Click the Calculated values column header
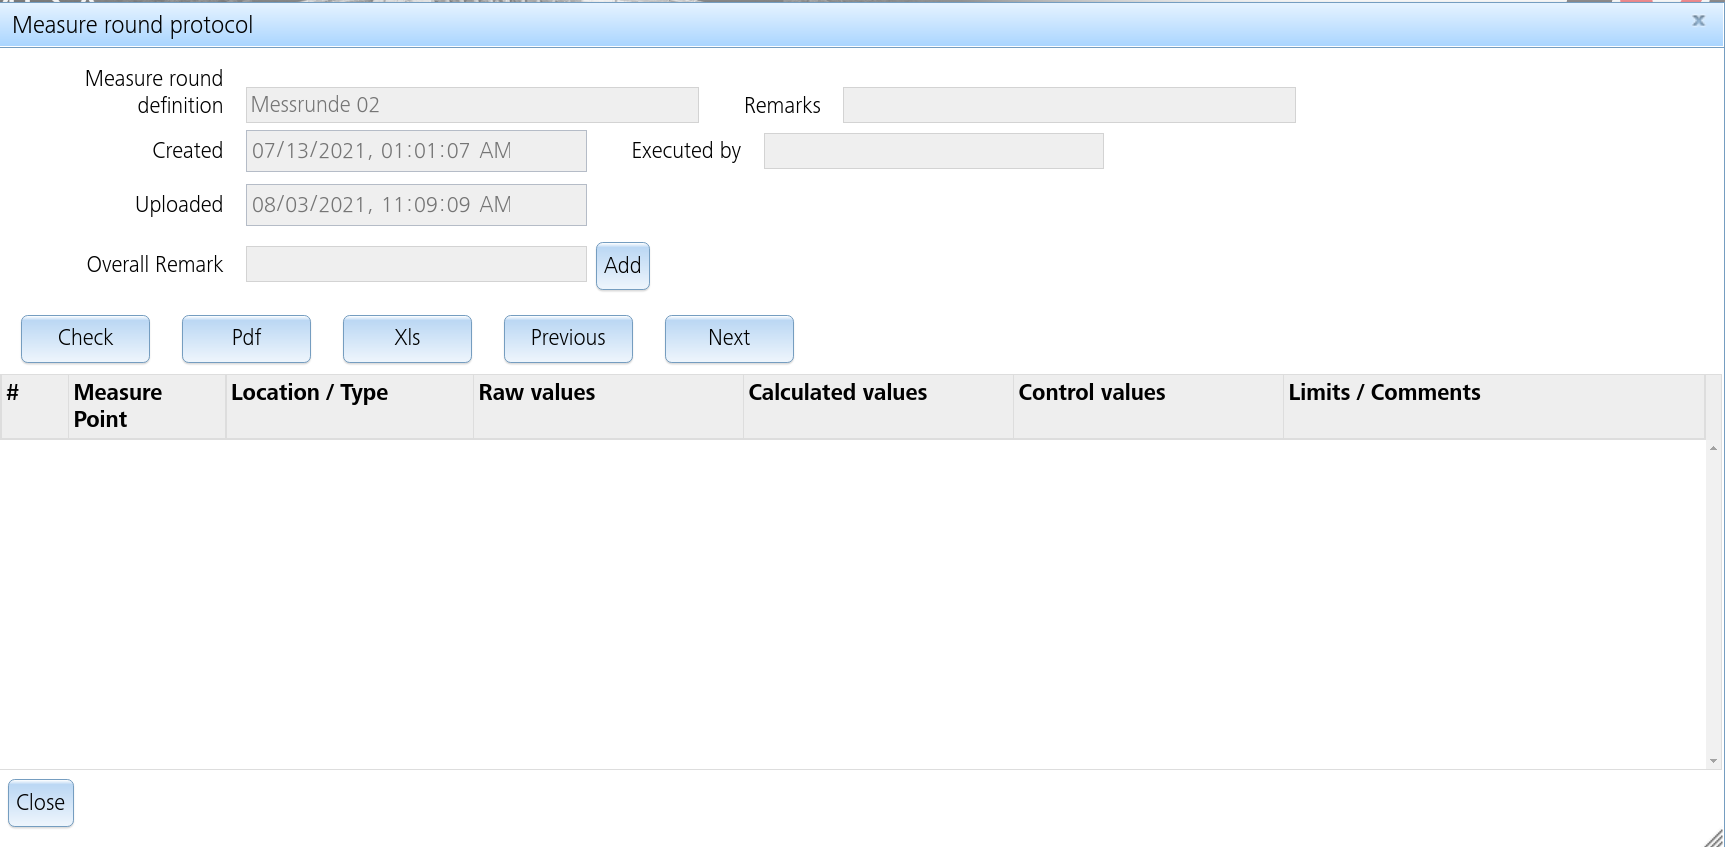 [x=879, y=407]
